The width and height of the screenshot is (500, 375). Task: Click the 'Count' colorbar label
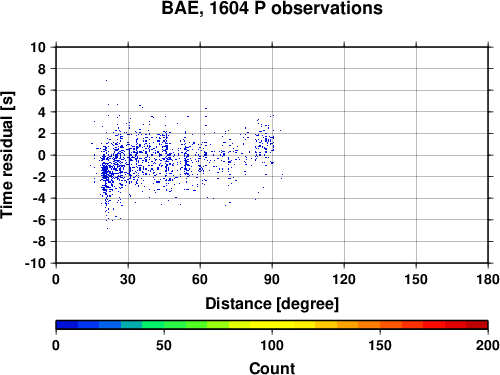click(x=272, y=368)
